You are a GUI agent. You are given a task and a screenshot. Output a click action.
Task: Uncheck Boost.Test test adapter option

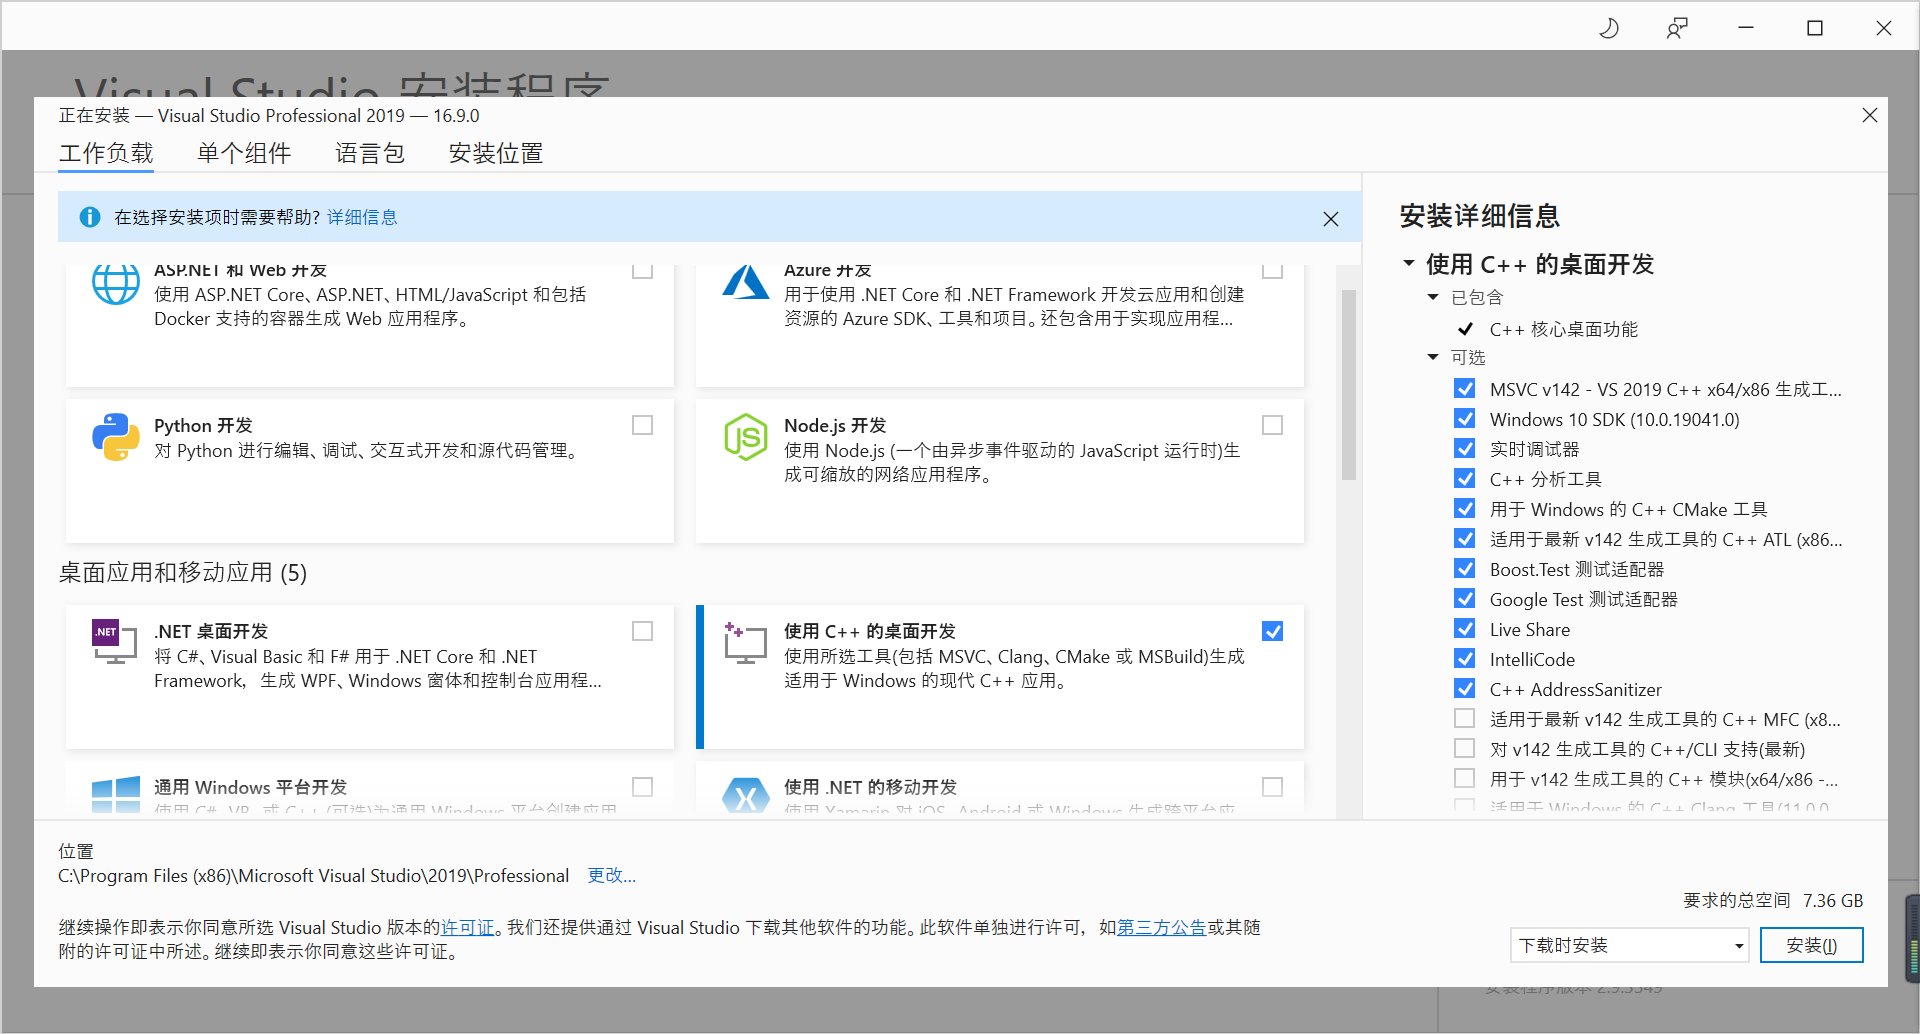click(x=1465, y=568)
